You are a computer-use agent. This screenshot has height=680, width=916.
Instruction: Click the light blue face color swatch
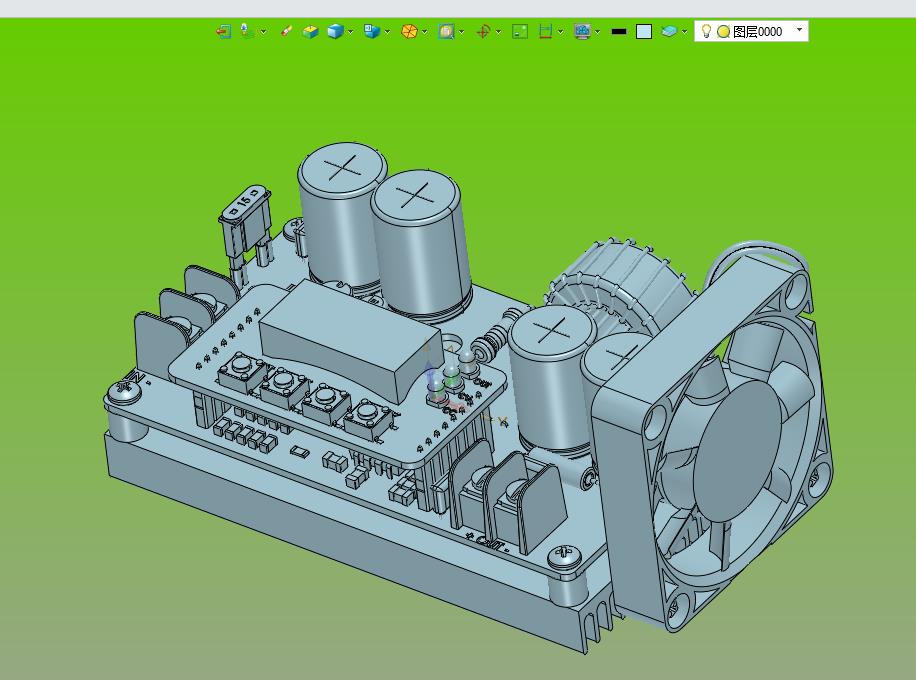tap(644, 32)
